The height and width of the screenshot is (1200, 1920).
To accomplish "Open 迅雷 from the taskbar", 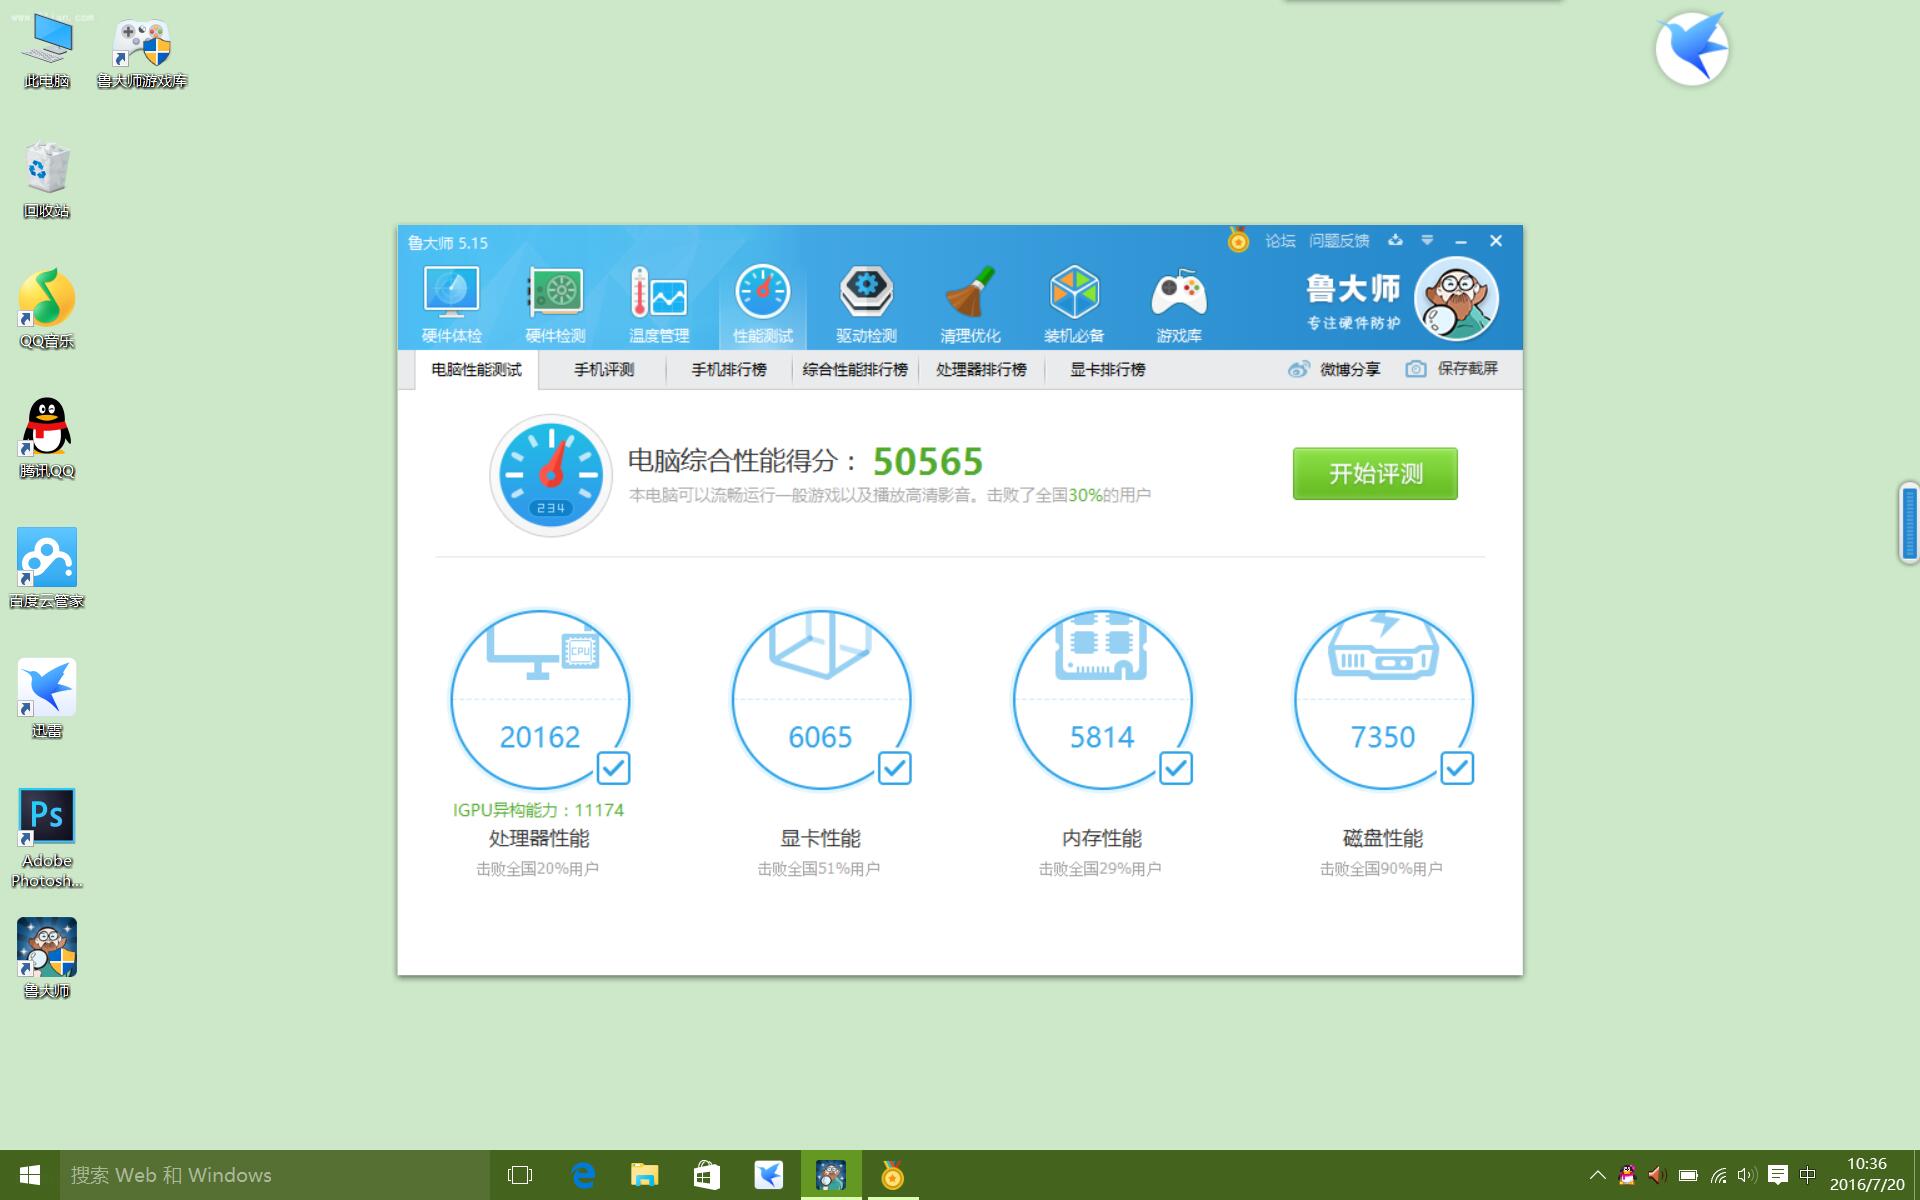I will pyautogui.click(x=769, y=1175).
